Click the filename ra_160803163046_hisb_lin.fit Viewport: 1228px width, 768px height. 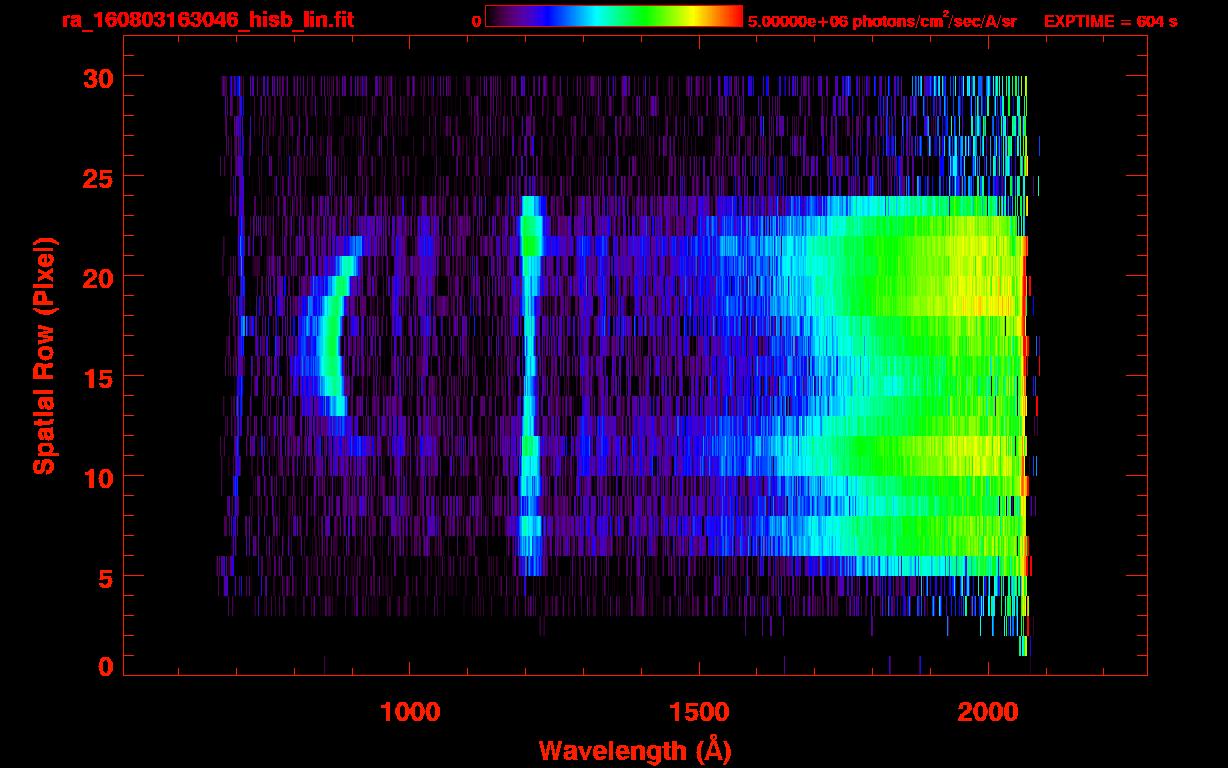click(207, 20)
